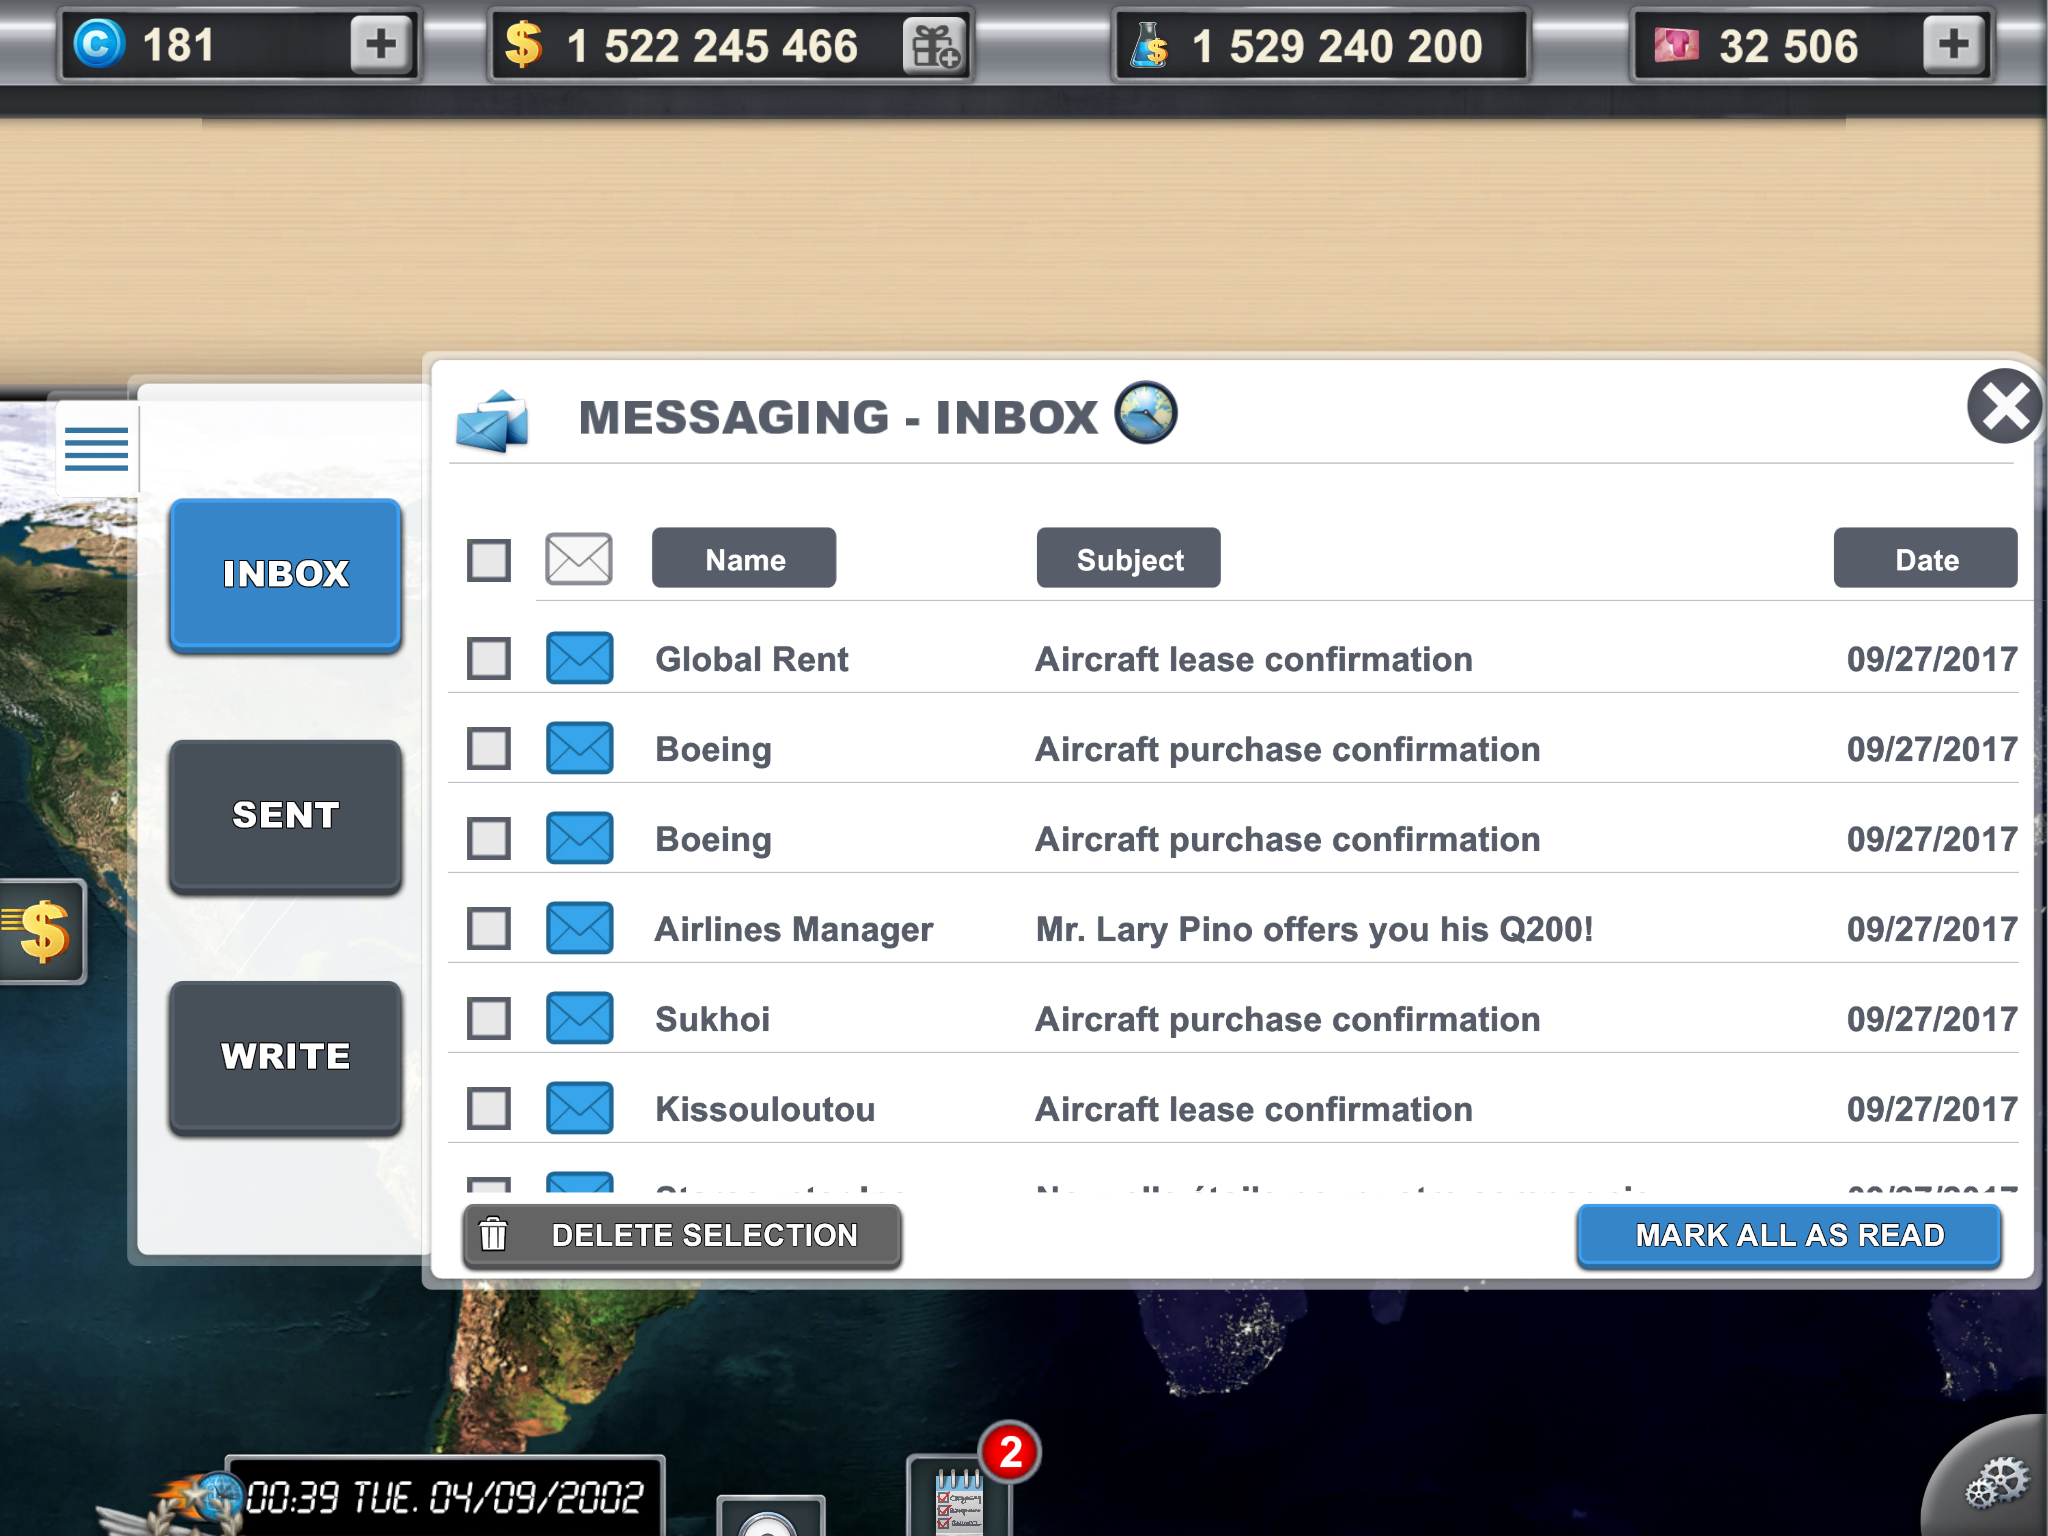
Task: Check the Sukhoi message checkbox
Action: [x=489, y=1019]
